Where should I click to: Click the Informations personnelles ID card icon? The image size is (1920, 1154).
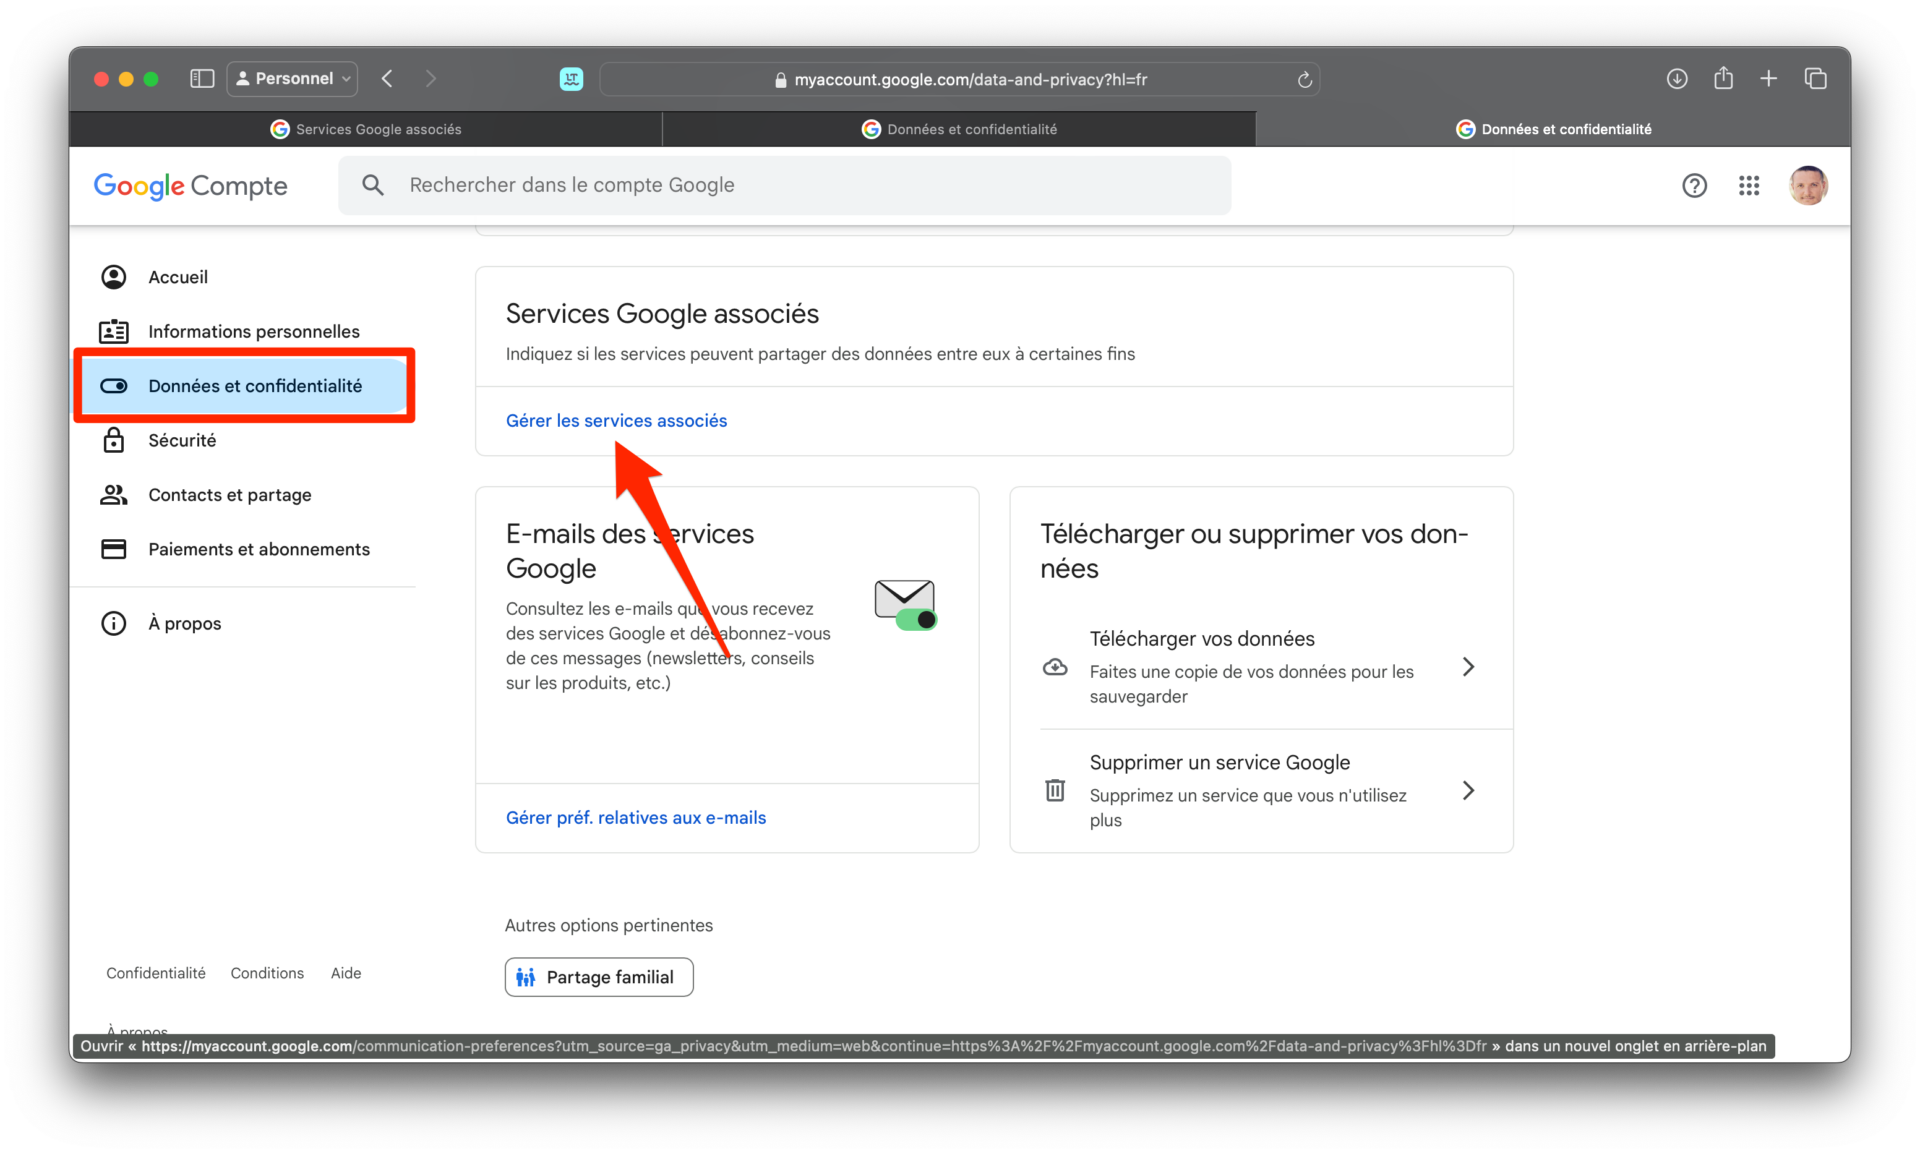pyautogui.click(x=114, y=331)
